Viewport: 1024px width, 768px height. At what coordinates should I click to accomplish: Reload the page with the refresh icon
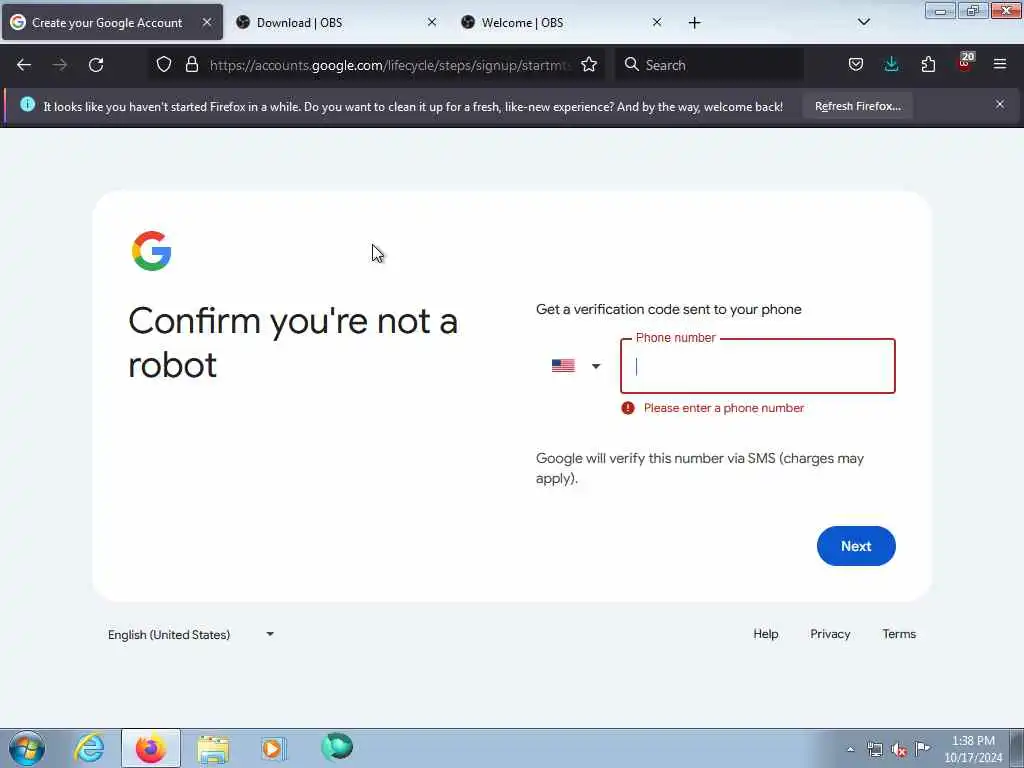(x=96, y=65)
